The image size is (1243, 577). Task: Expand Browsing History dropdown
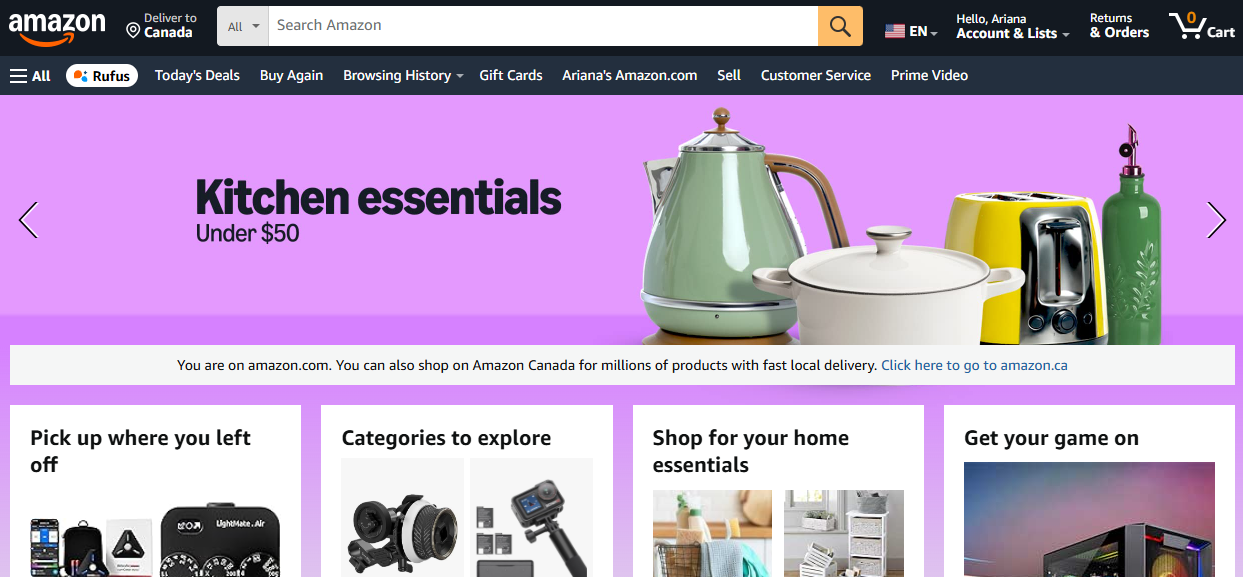coord(403,75)
